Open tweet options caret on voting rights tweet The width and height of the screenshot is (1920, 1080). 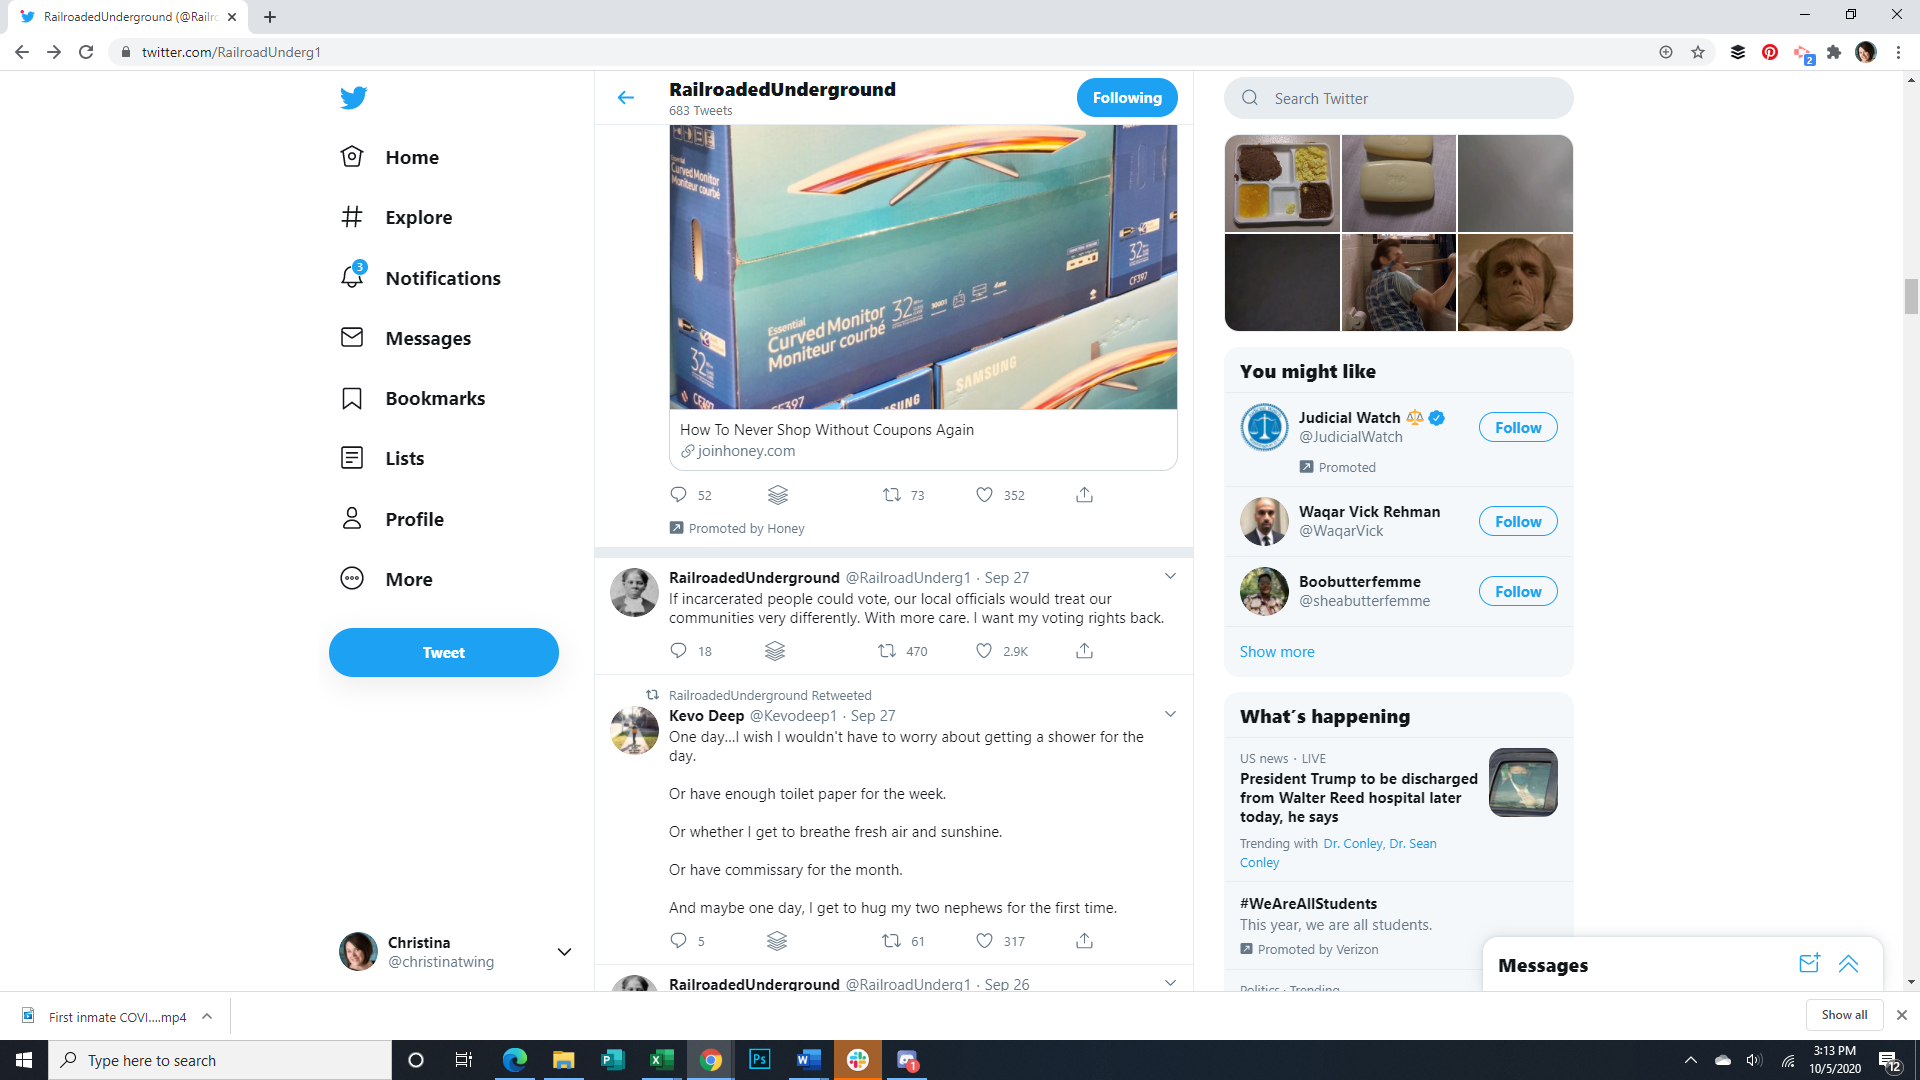point(1170,577)
